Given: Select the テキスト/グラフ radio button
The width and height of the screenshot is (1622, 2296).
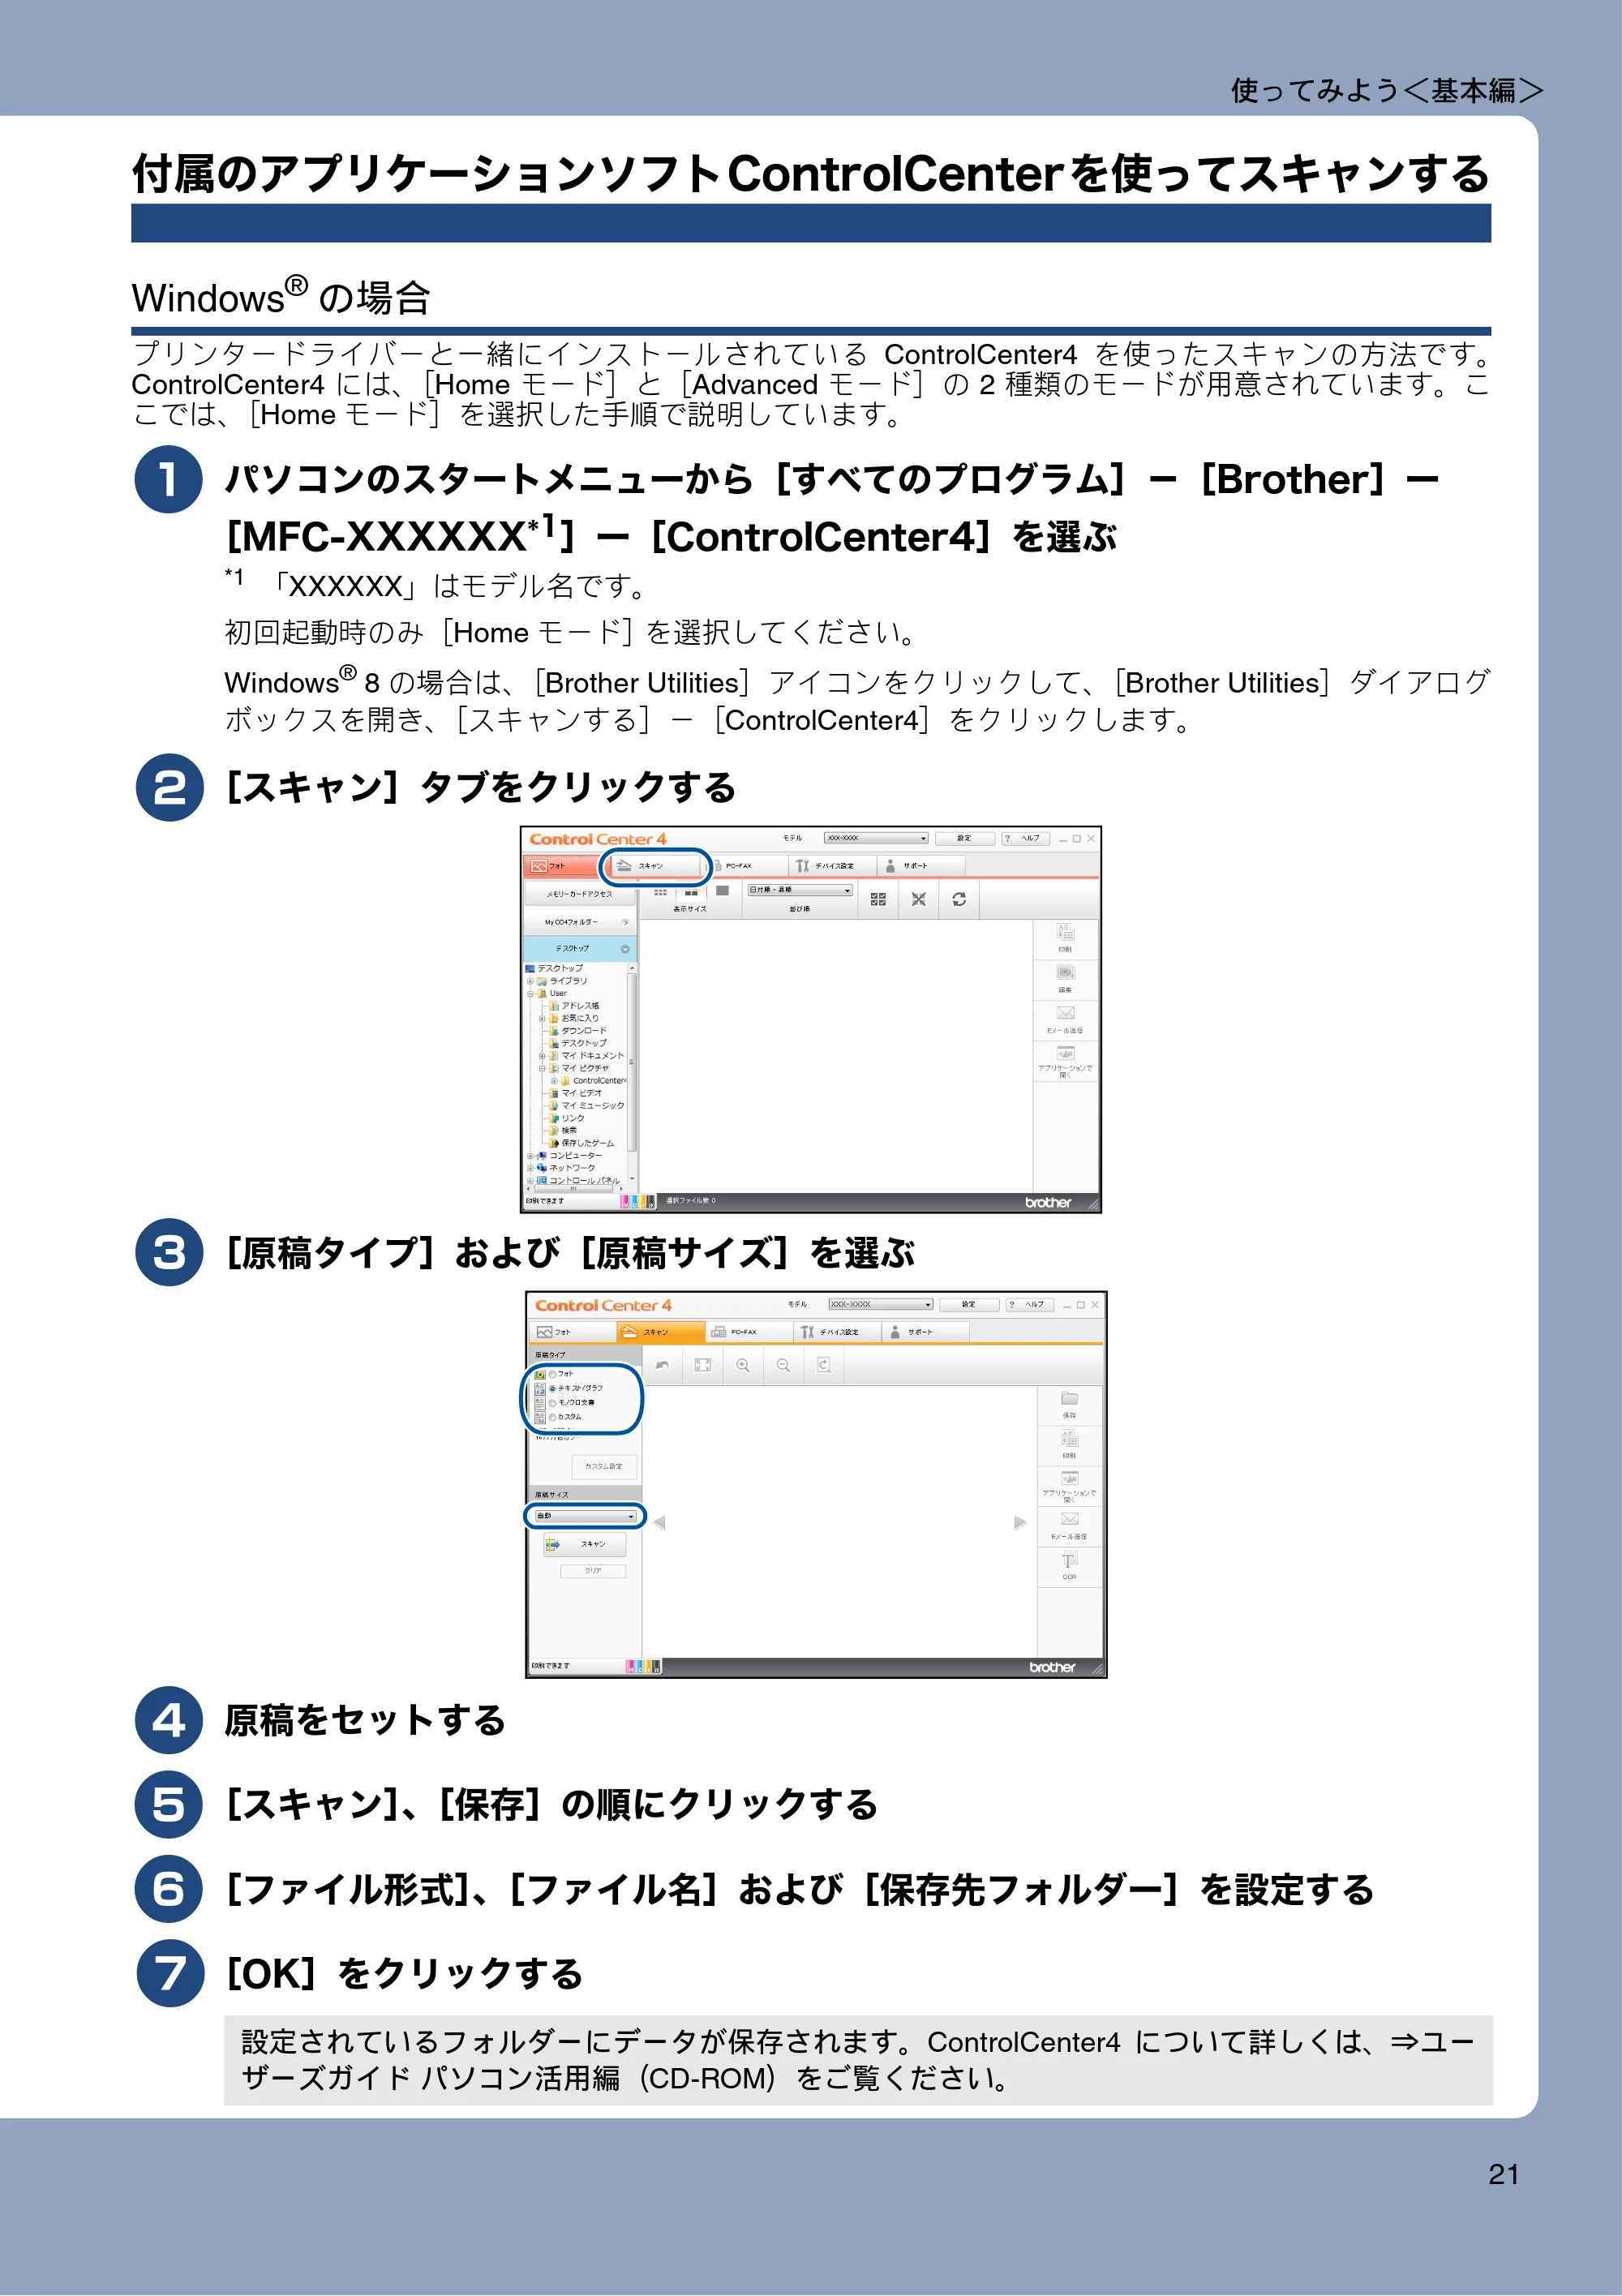Looking at the screenshot, I should (552, 1388).
